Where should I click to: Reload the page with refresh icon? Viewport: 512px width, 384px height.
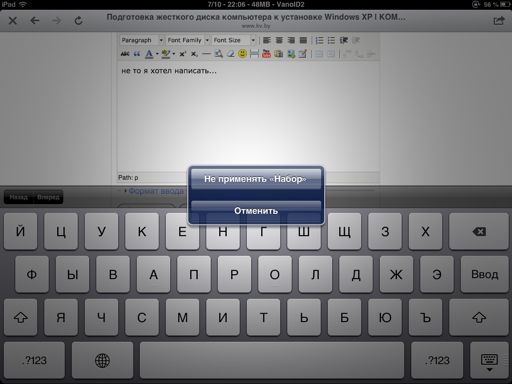[79, 21]
